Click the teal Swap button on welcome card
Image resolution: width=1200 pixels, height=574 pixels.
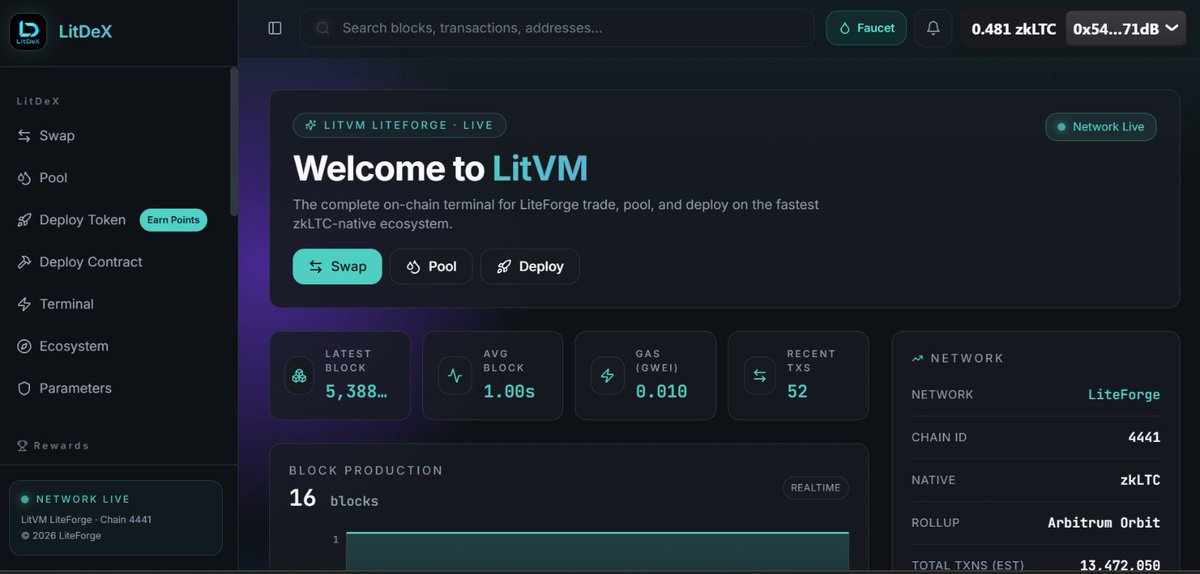(337, 266)
